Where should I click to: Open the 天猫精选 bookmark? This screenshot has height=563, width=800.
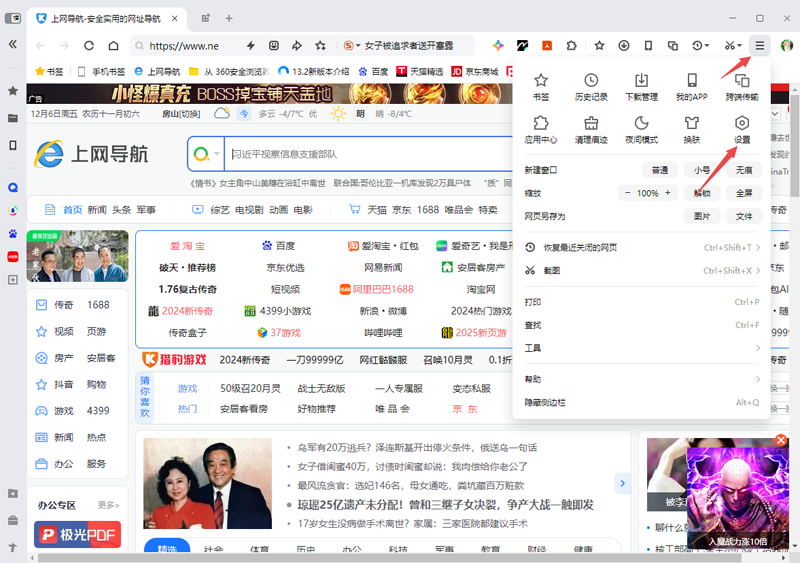(420, 71)
